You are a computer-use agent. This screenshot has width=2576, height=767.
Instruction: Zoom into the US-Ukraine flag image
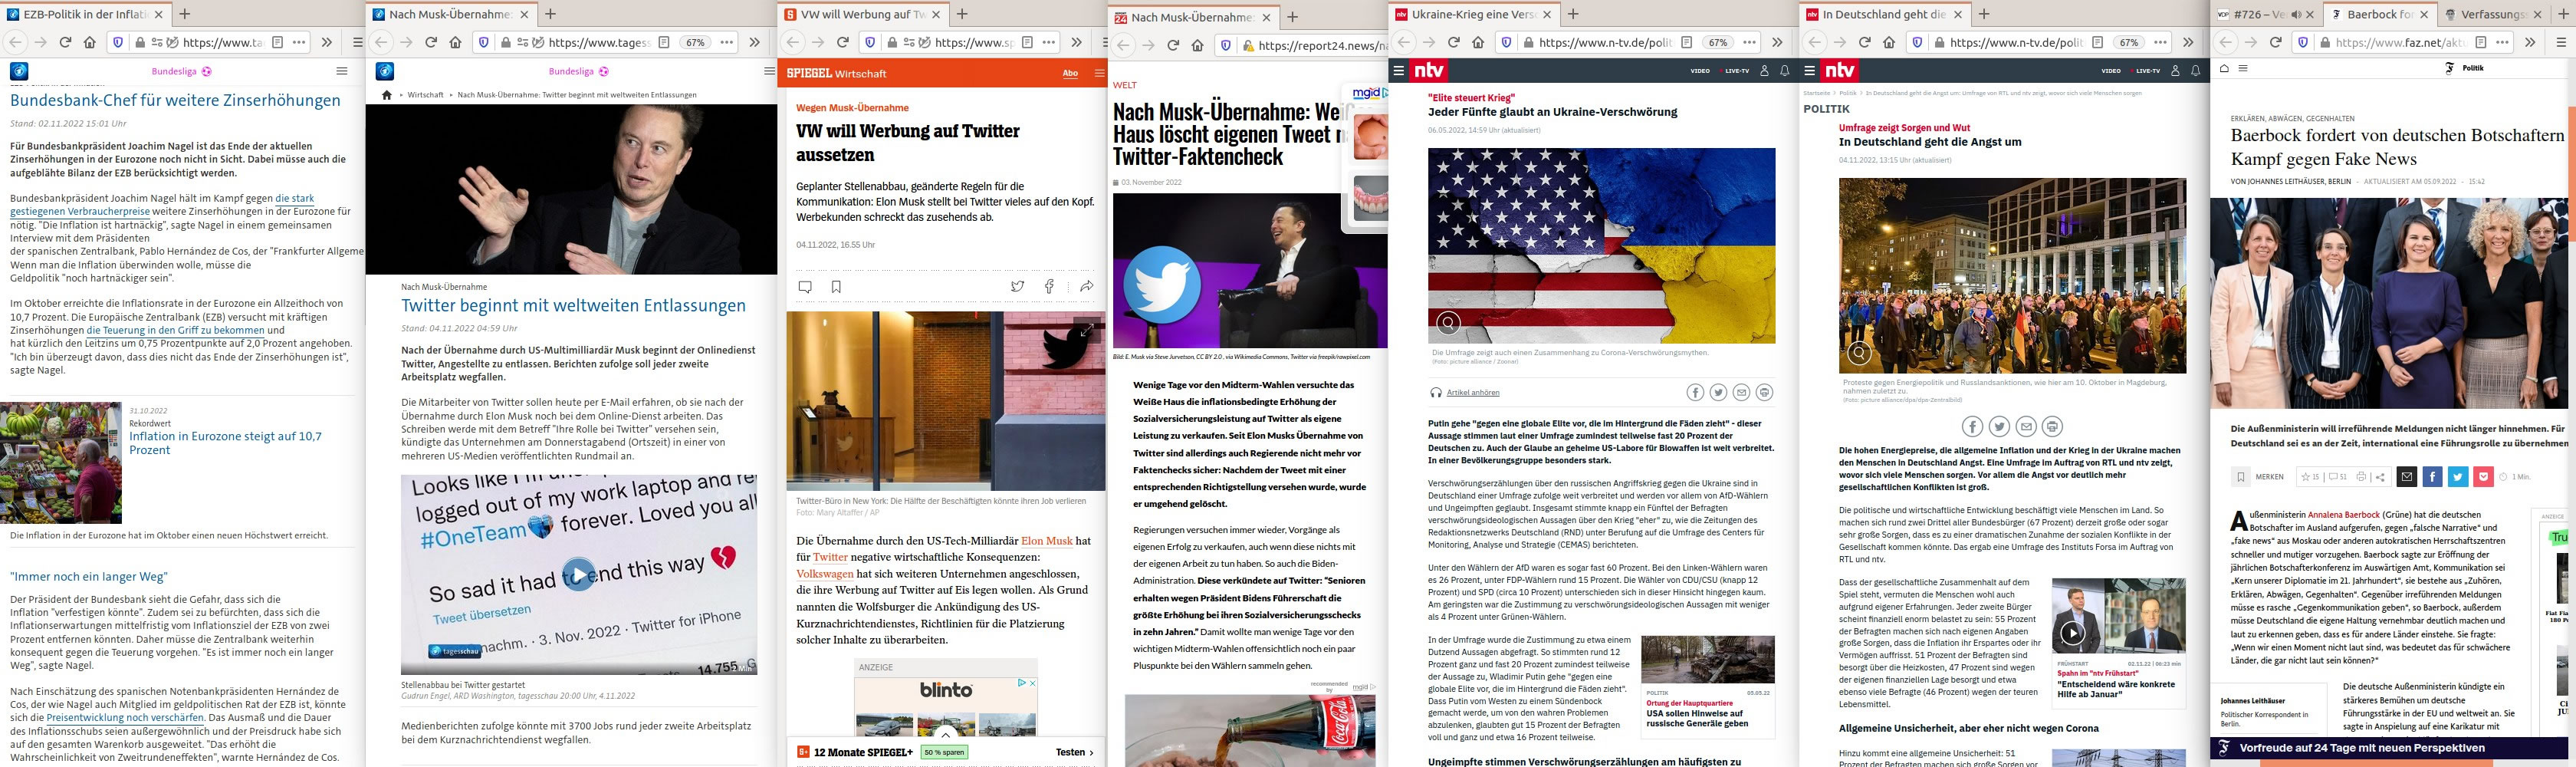tap(1448, 323)
